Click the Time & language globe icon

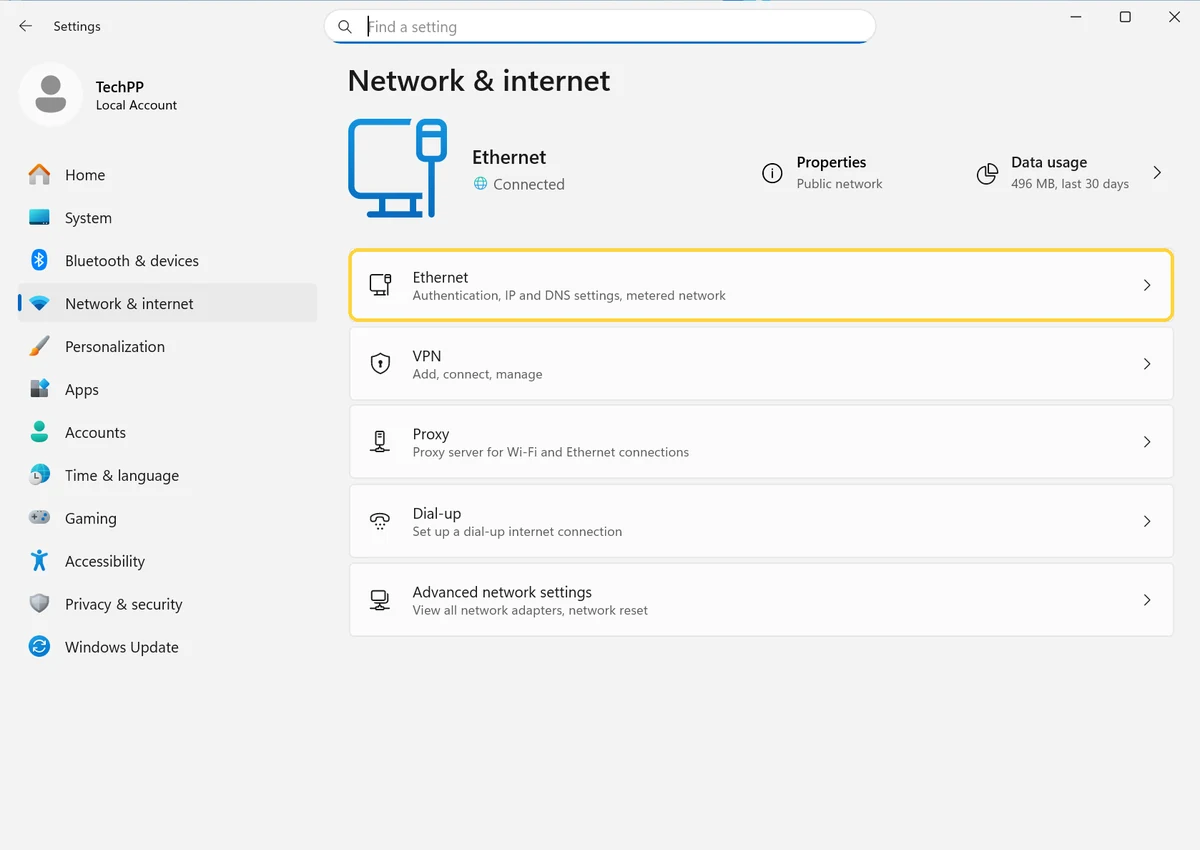pos(39,475)
